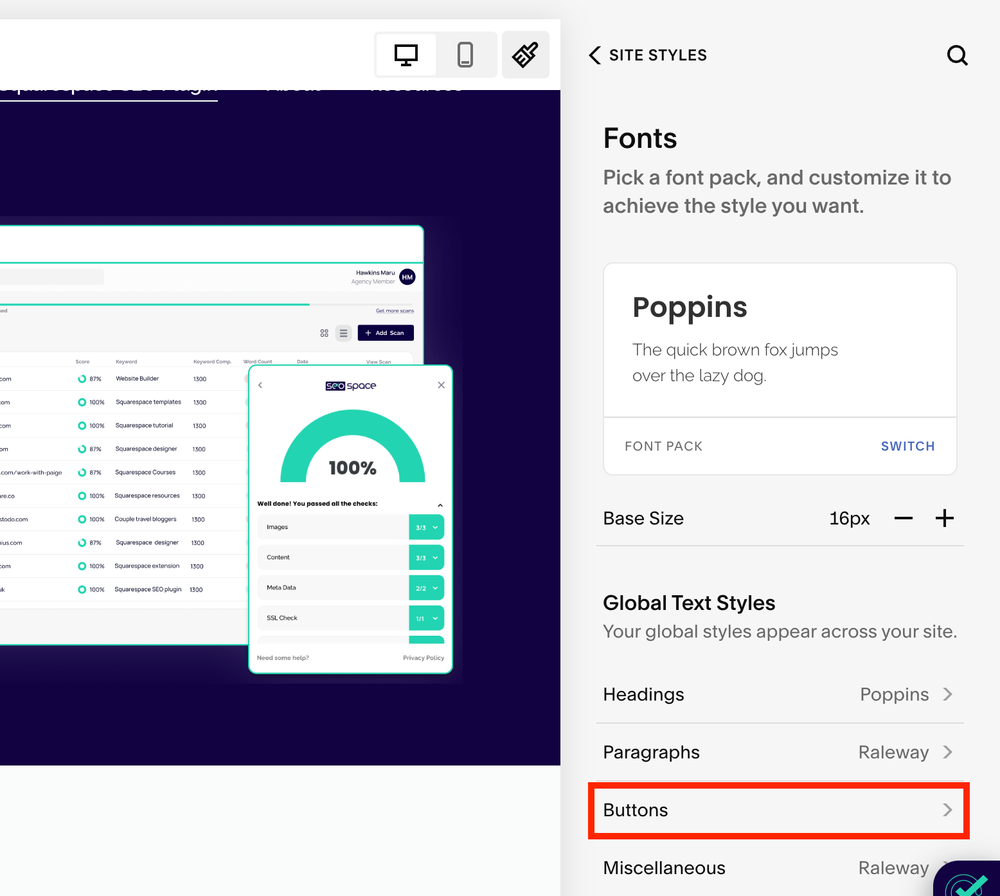The width and height of the screenshot is (1000, 896).
Task: Go back using Site Styles arrow
Action: pyautogui.click(x=594, y=55)
